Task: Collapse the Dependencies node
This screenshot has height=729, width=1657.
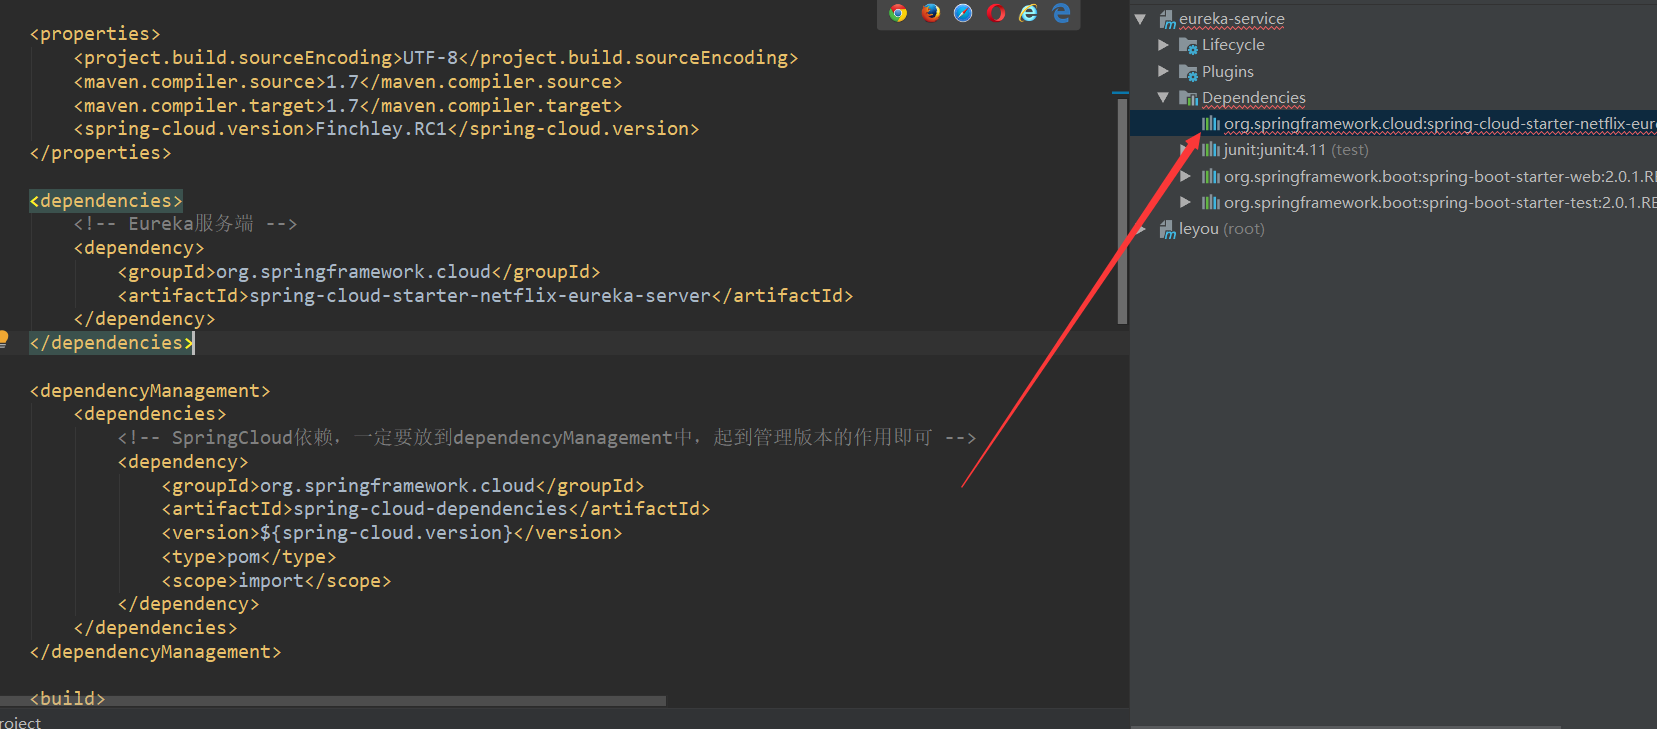Action: pyautogui.click(x=1163, y=98)
